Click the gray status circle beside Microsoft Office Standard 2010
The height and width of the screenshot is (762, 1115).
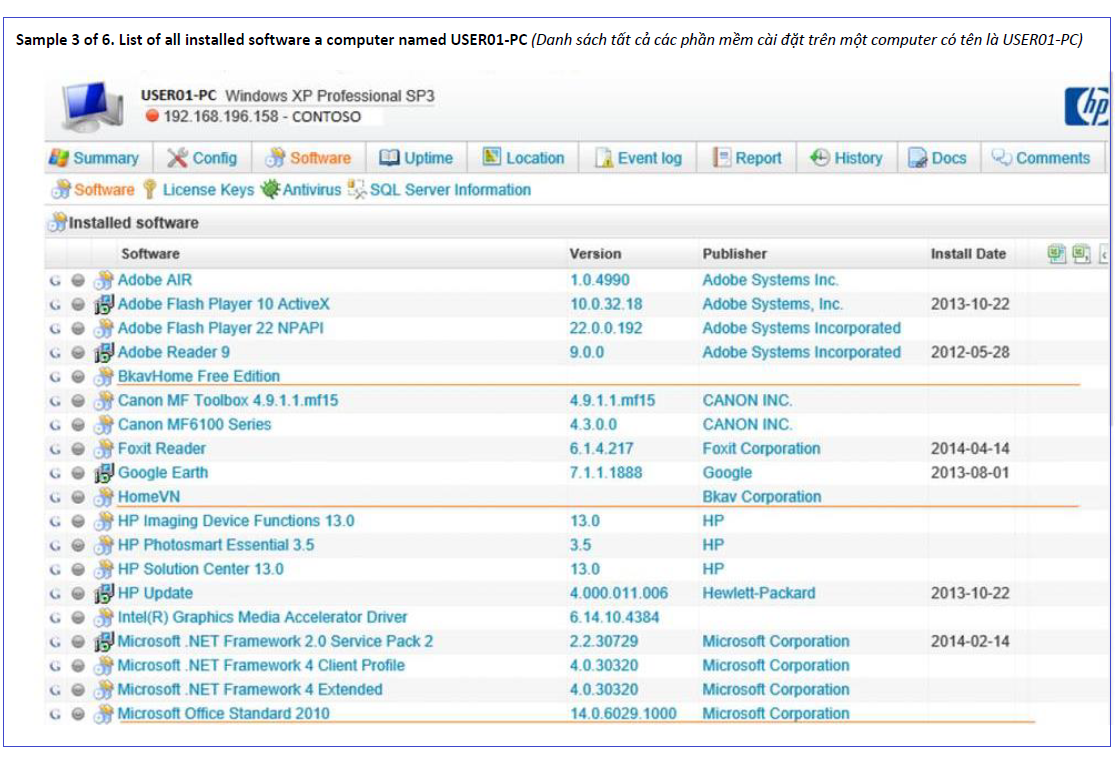(78, 714)
